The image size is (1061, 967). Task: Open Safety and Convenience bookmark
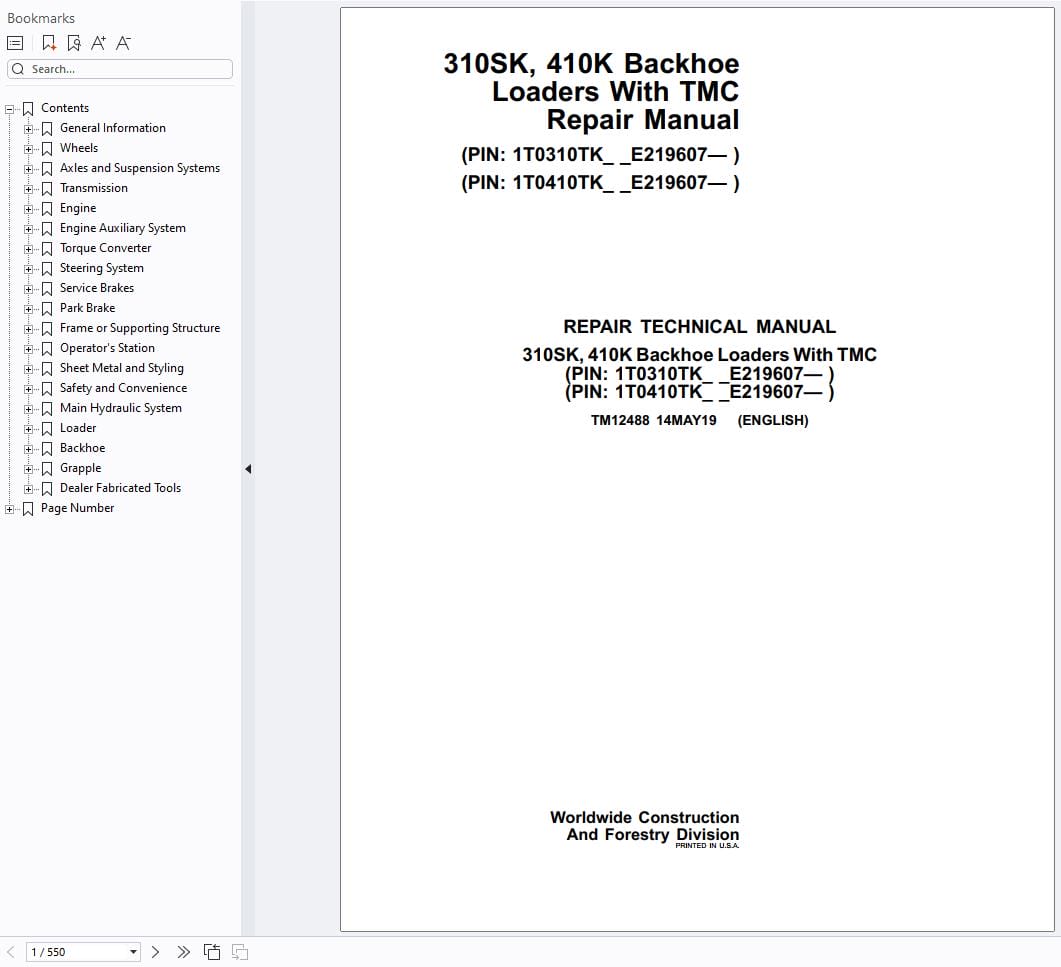click(123, 388)
